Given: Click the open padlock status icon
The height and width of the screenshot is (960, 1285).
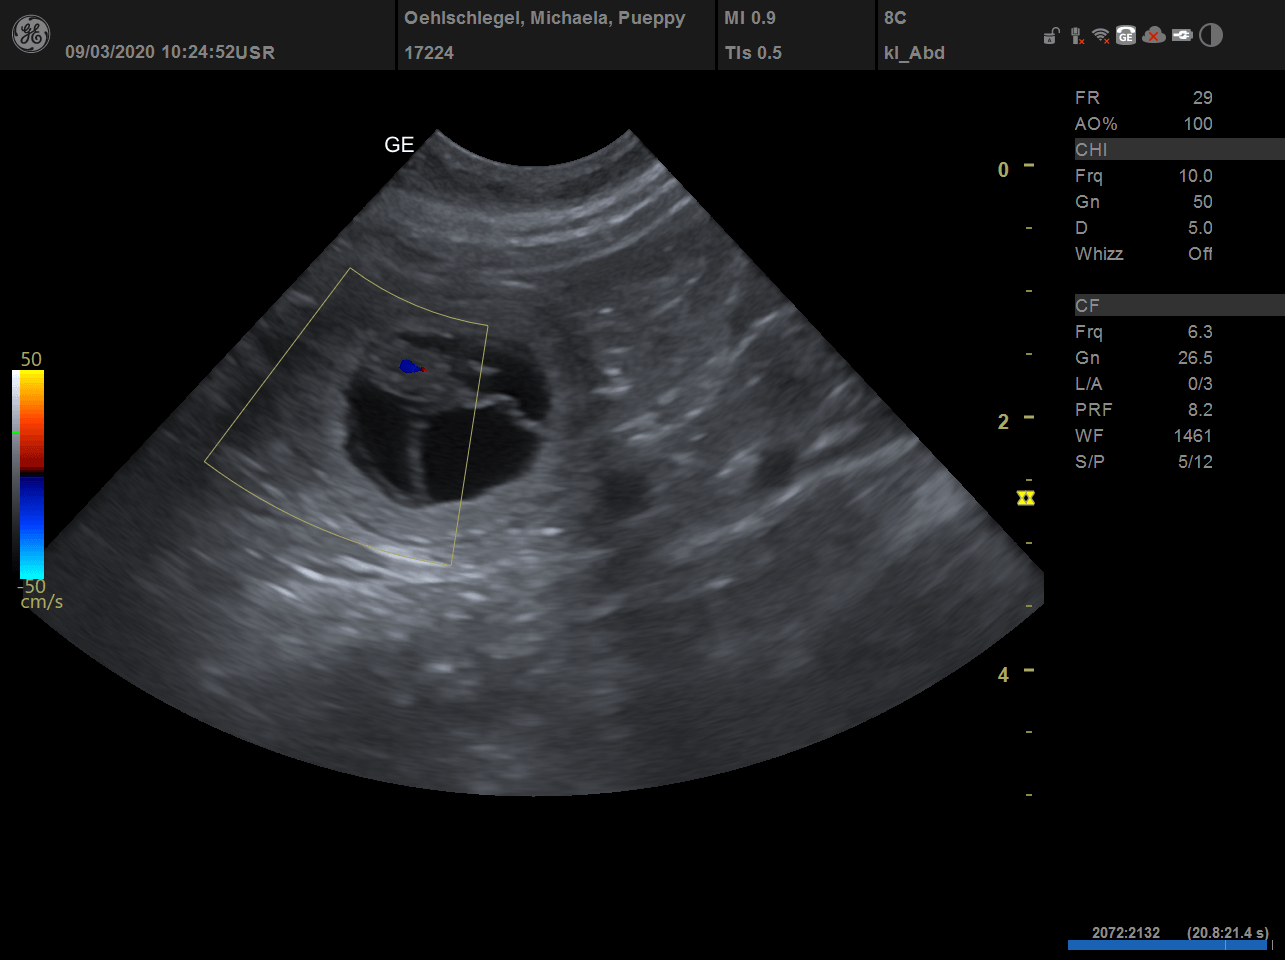Looking at the screenshot, I should [1050, 37].
